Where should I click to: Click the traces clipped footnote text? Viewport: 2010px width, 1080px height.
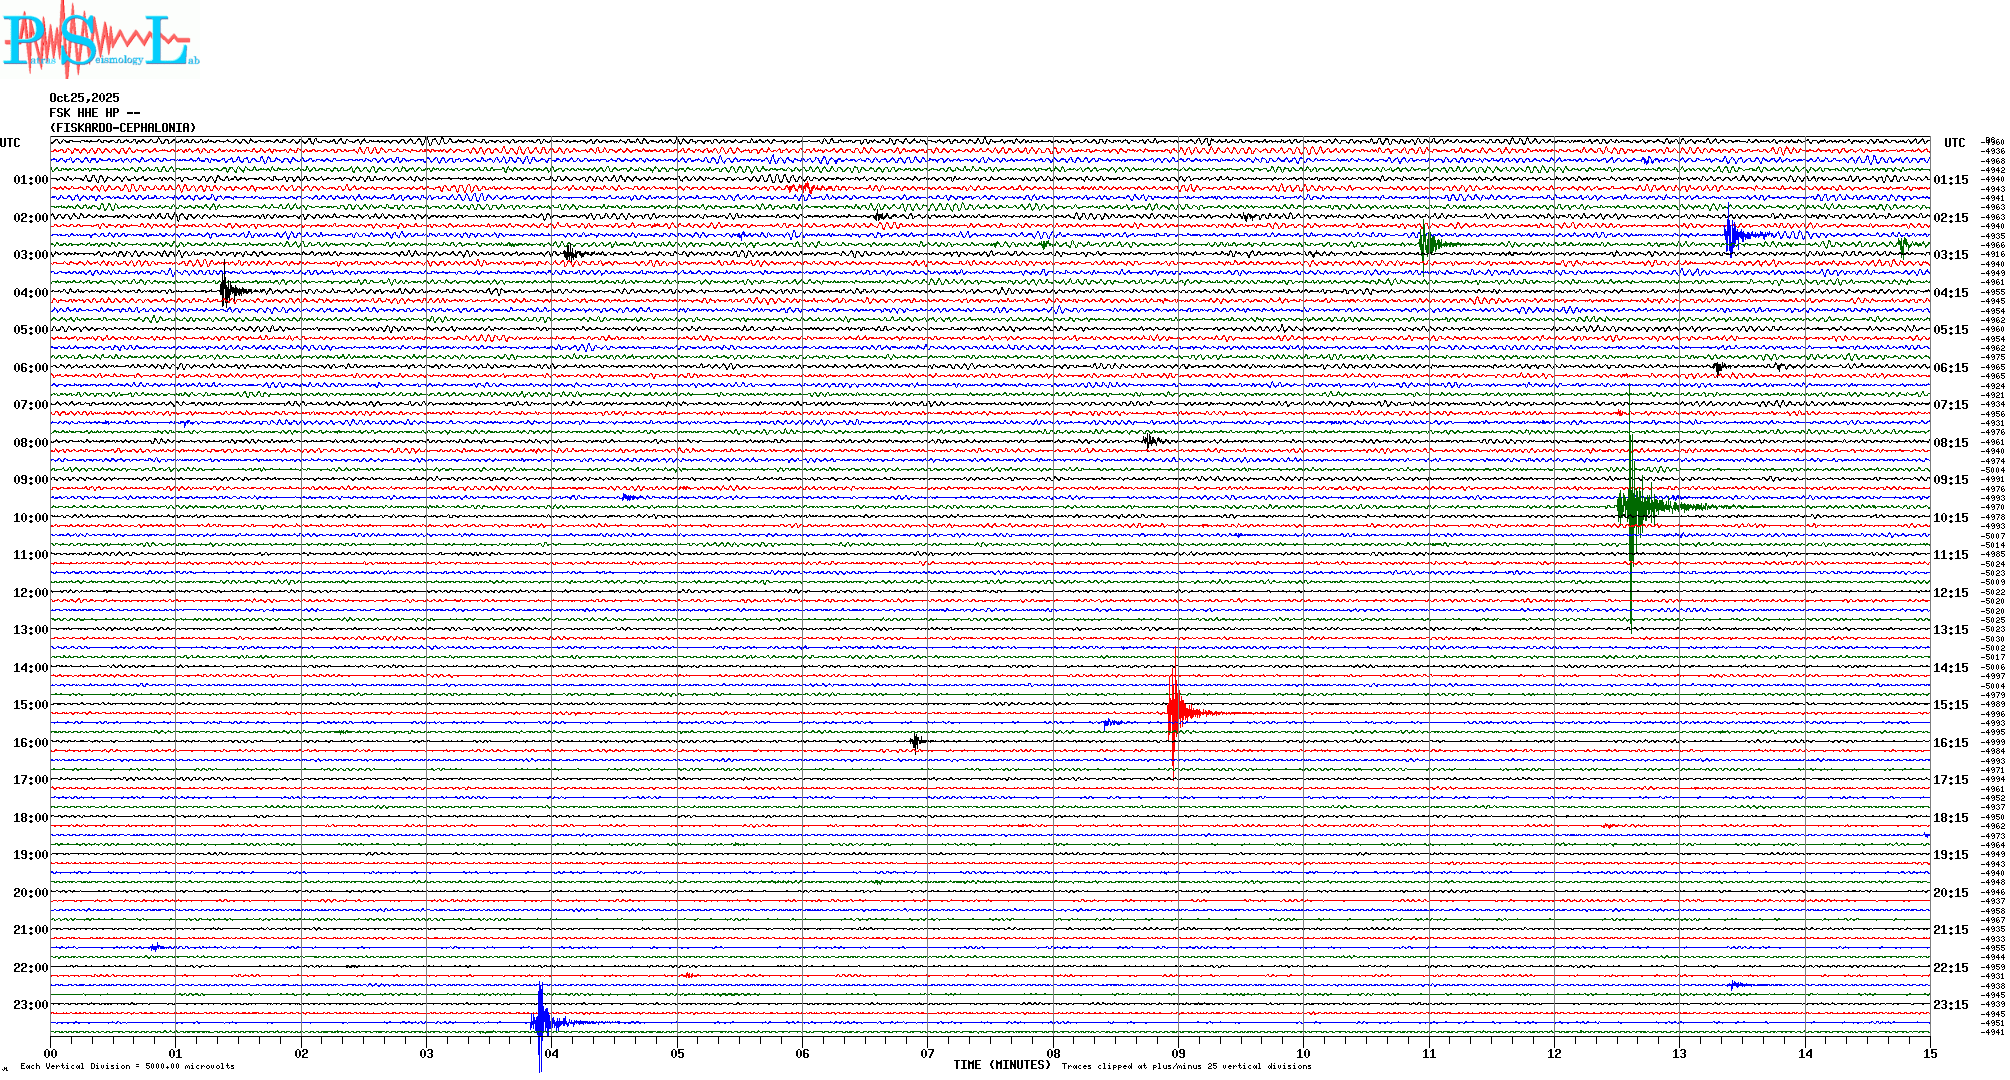click(x=1186, y=1066)
